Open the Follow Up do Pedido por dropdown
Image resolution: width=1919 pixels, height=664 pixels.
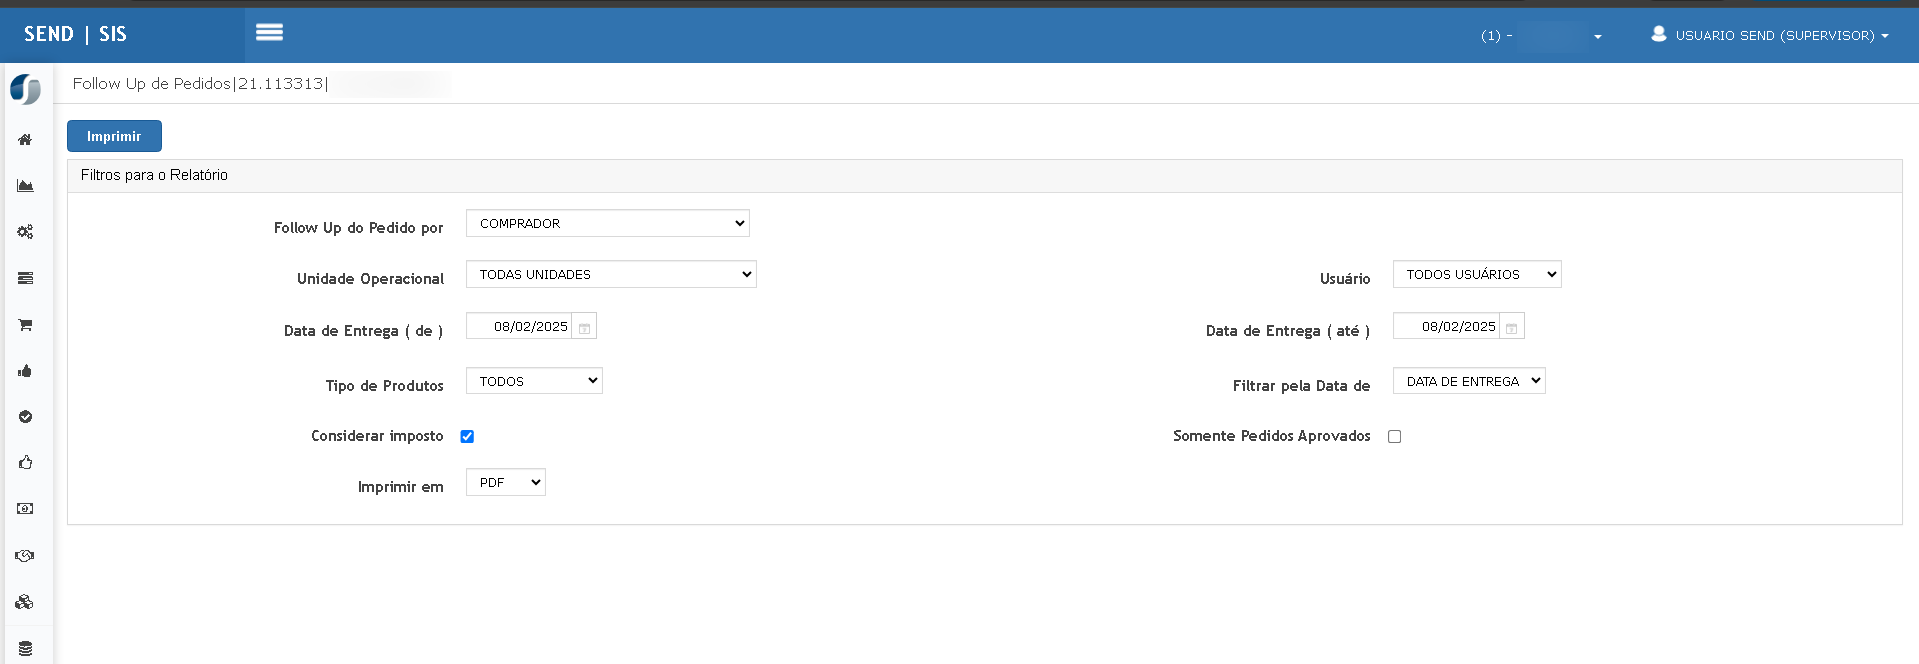coord(608,223)
